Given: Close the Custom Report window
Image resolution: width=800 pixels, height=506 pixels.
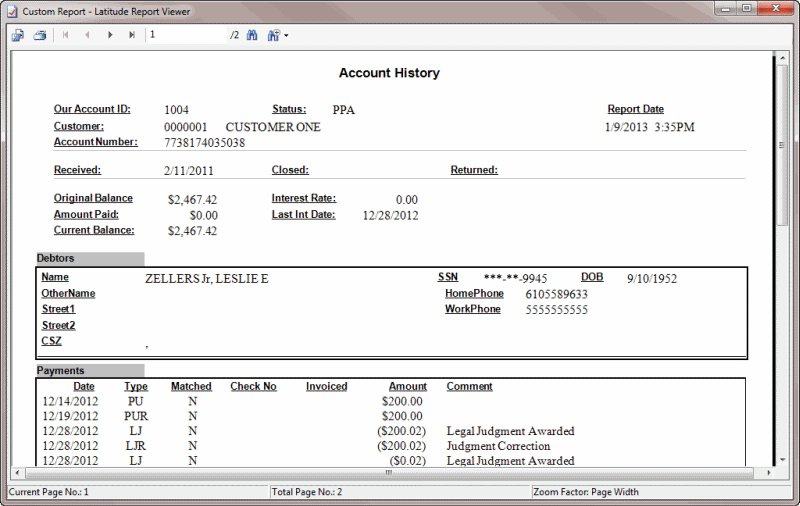Looking at the screenshot, I should (x=775, y=9).
